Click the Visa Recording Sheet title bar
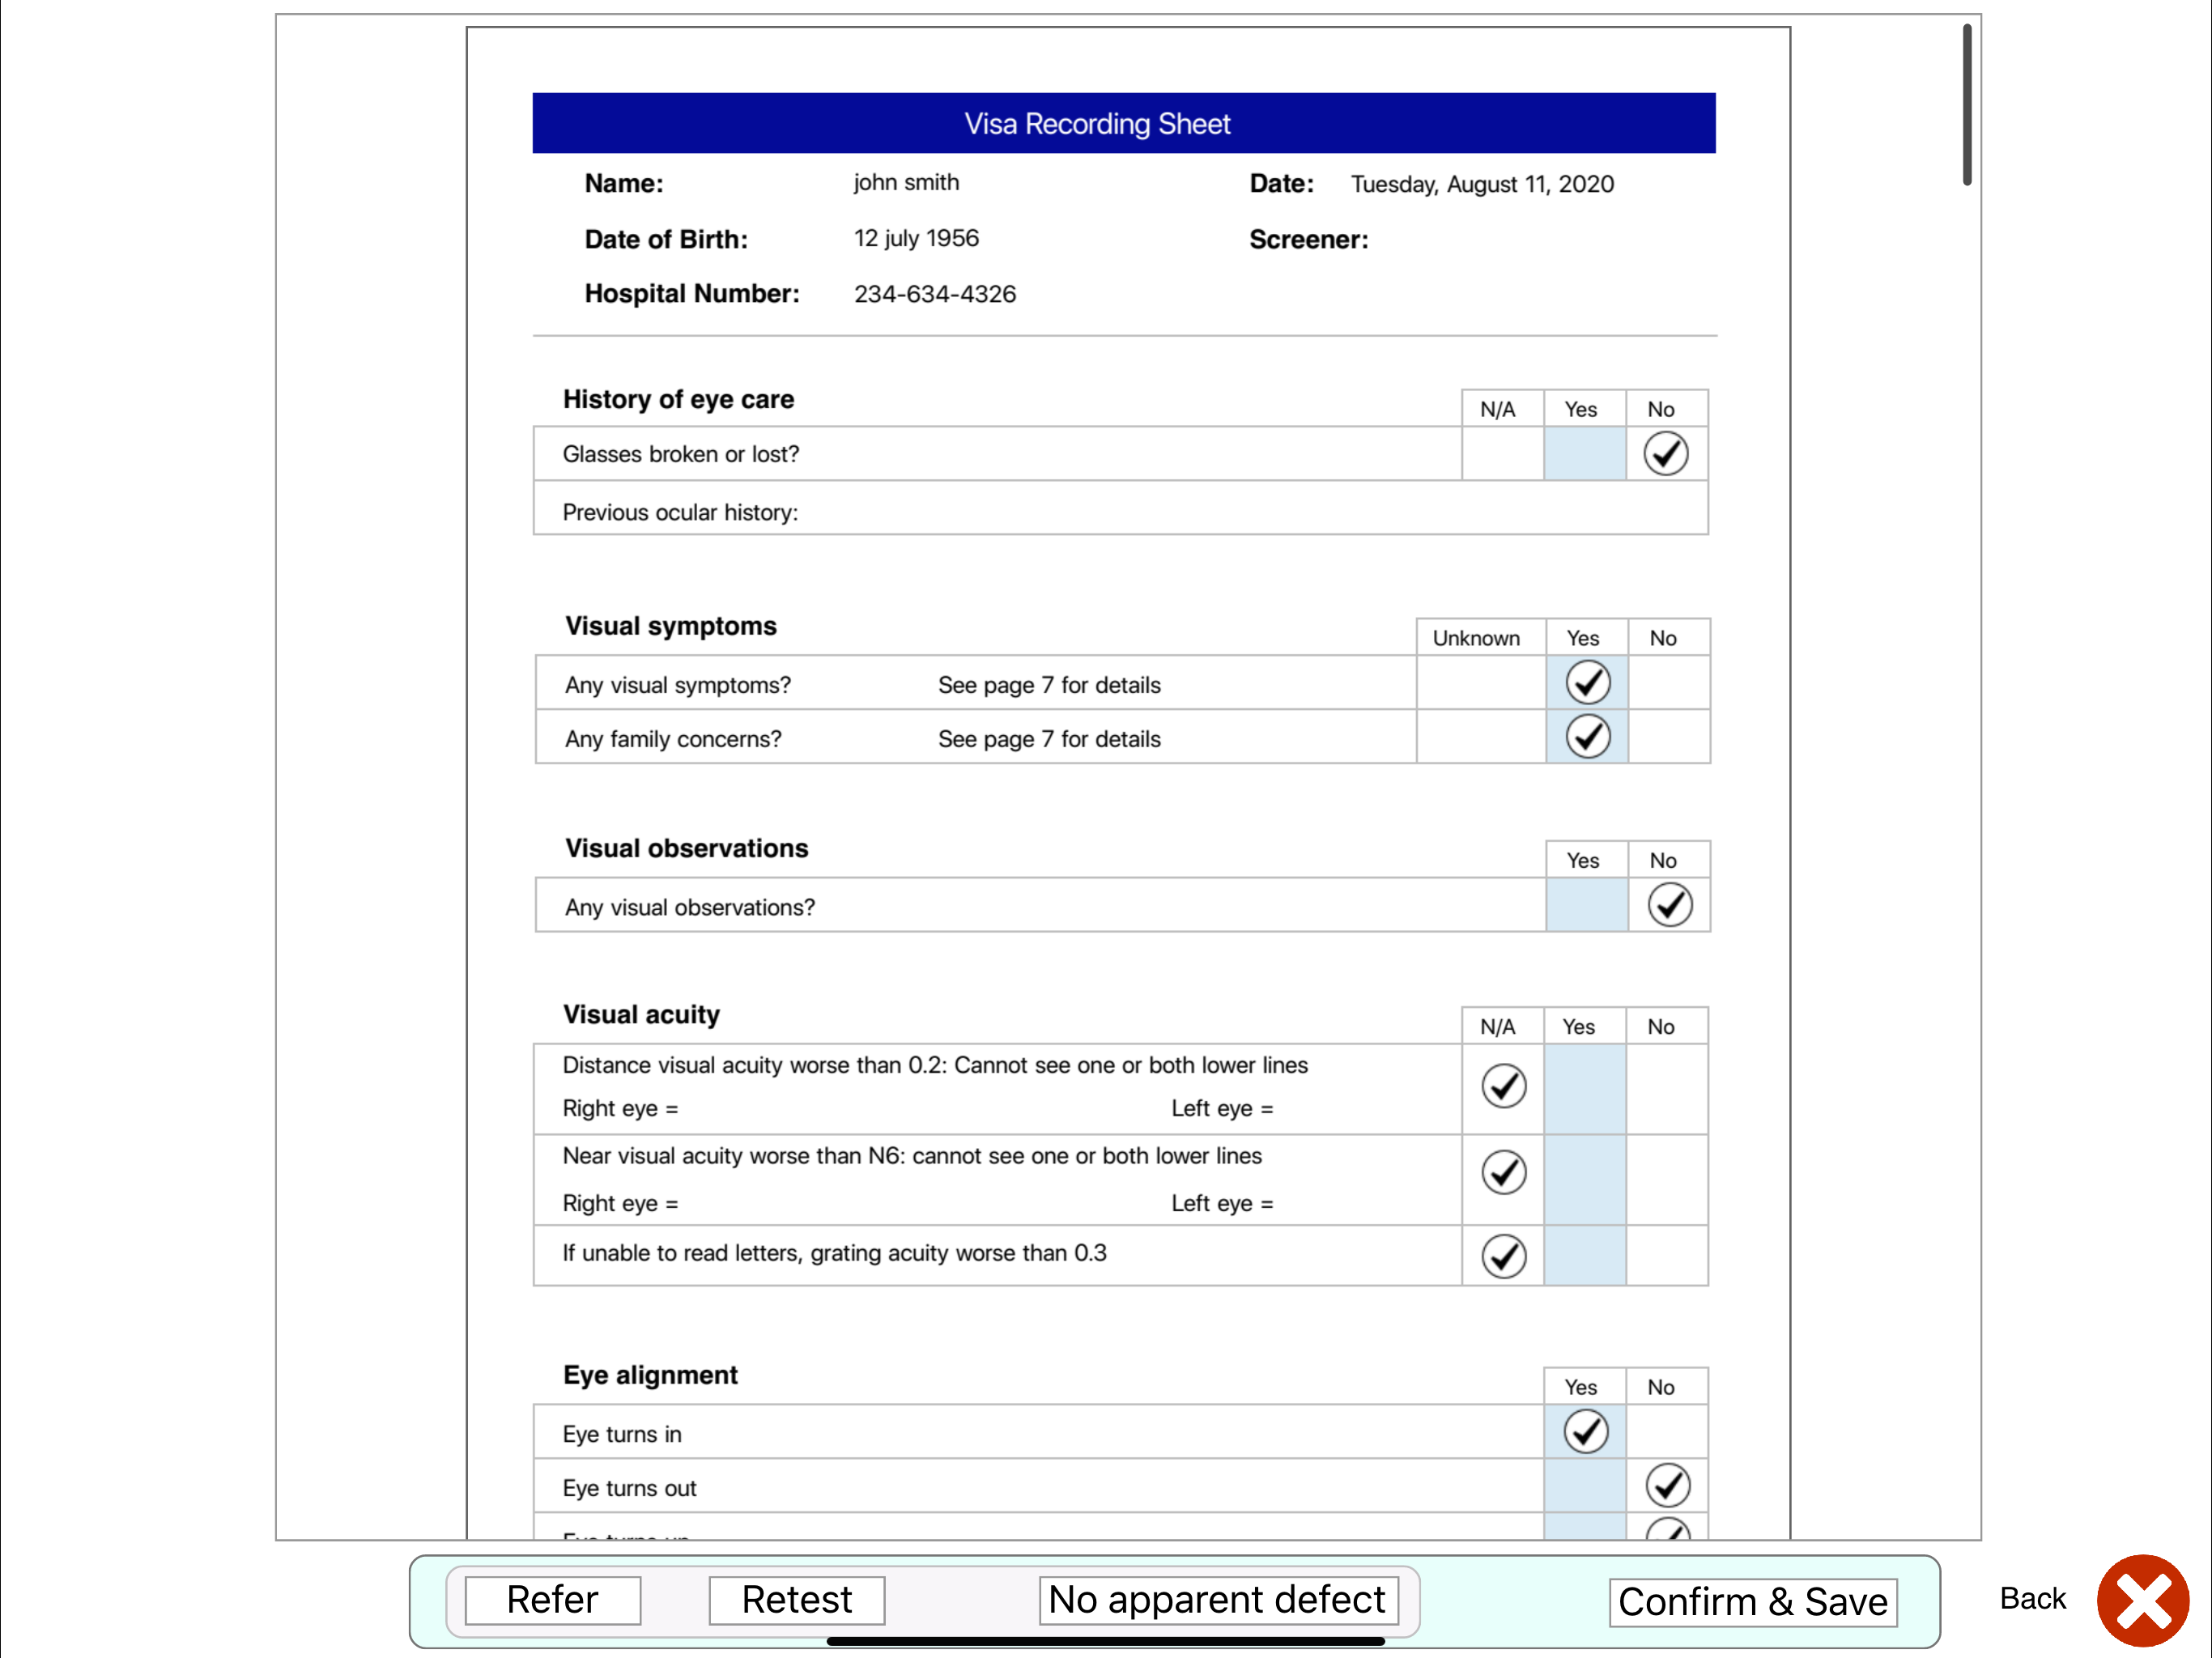This screenshot has width=2212, height=1658. [1124, 123]
